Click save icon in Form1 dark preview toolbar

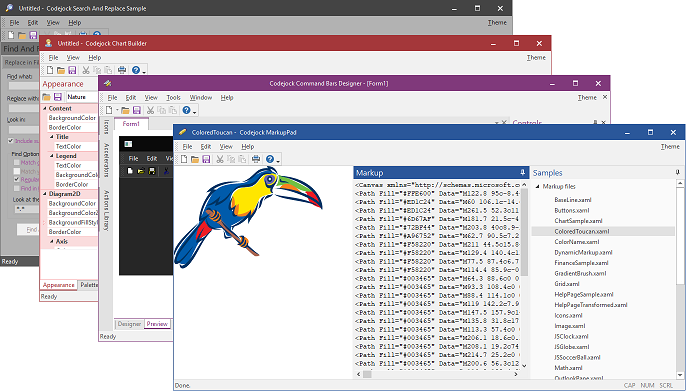point(152,171)
